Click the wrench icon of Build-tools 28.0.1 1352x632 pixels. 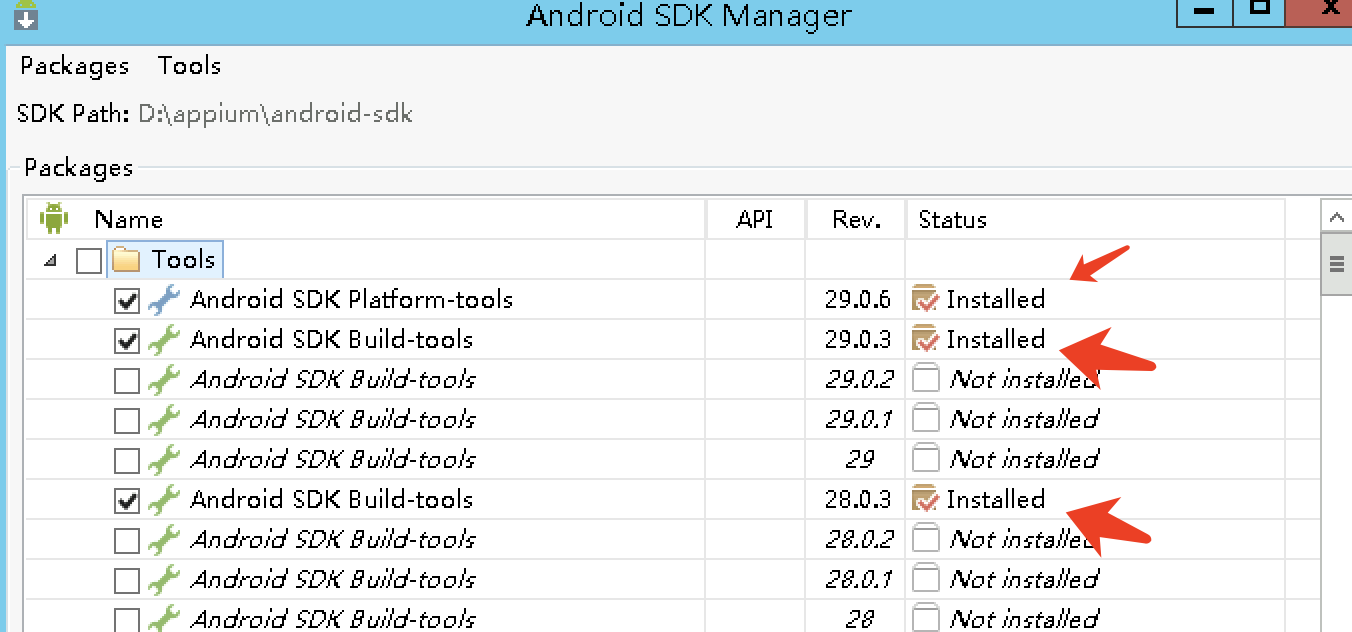(163, 579)
